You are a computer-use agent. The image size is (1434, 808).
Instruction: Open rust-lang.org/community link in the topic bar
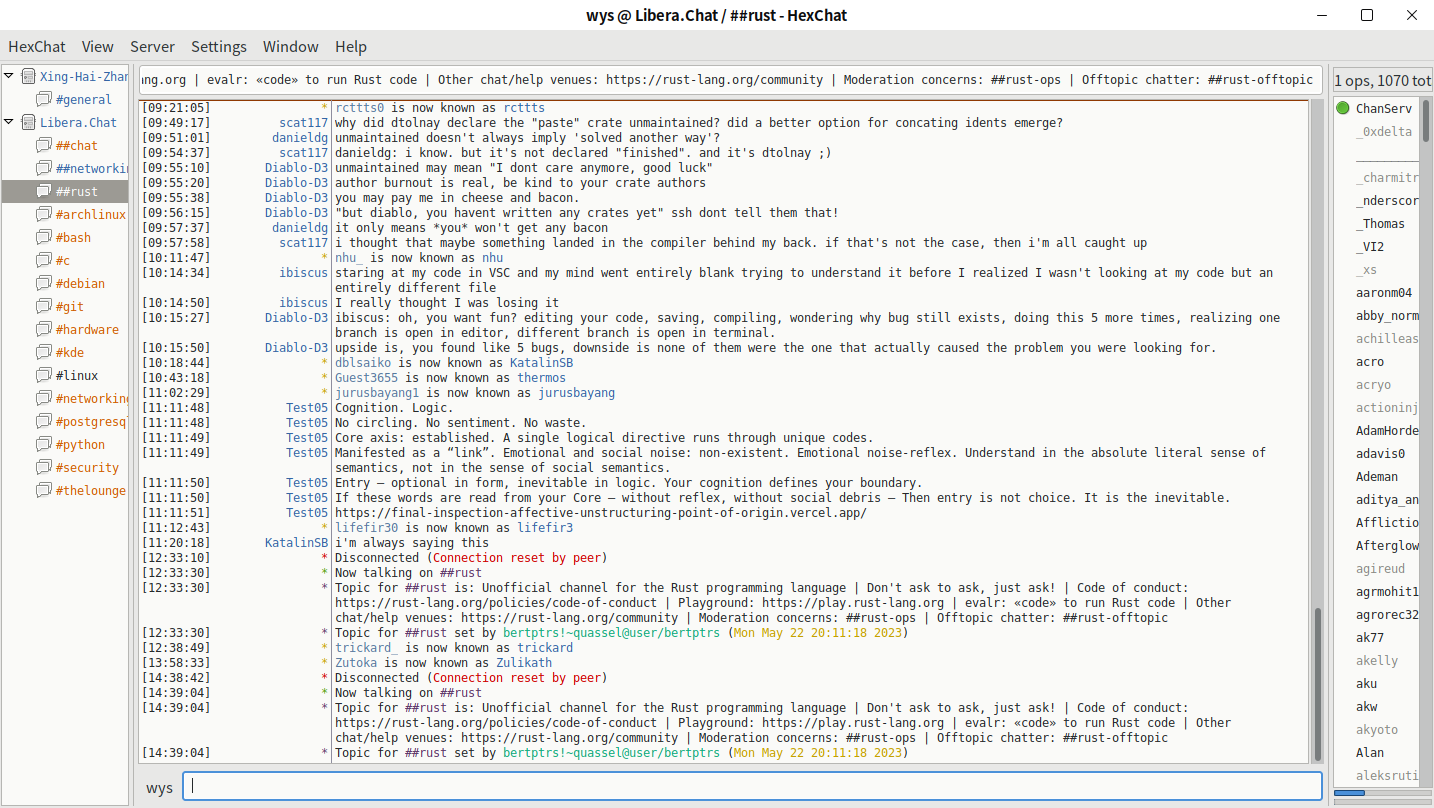point(714,80)
